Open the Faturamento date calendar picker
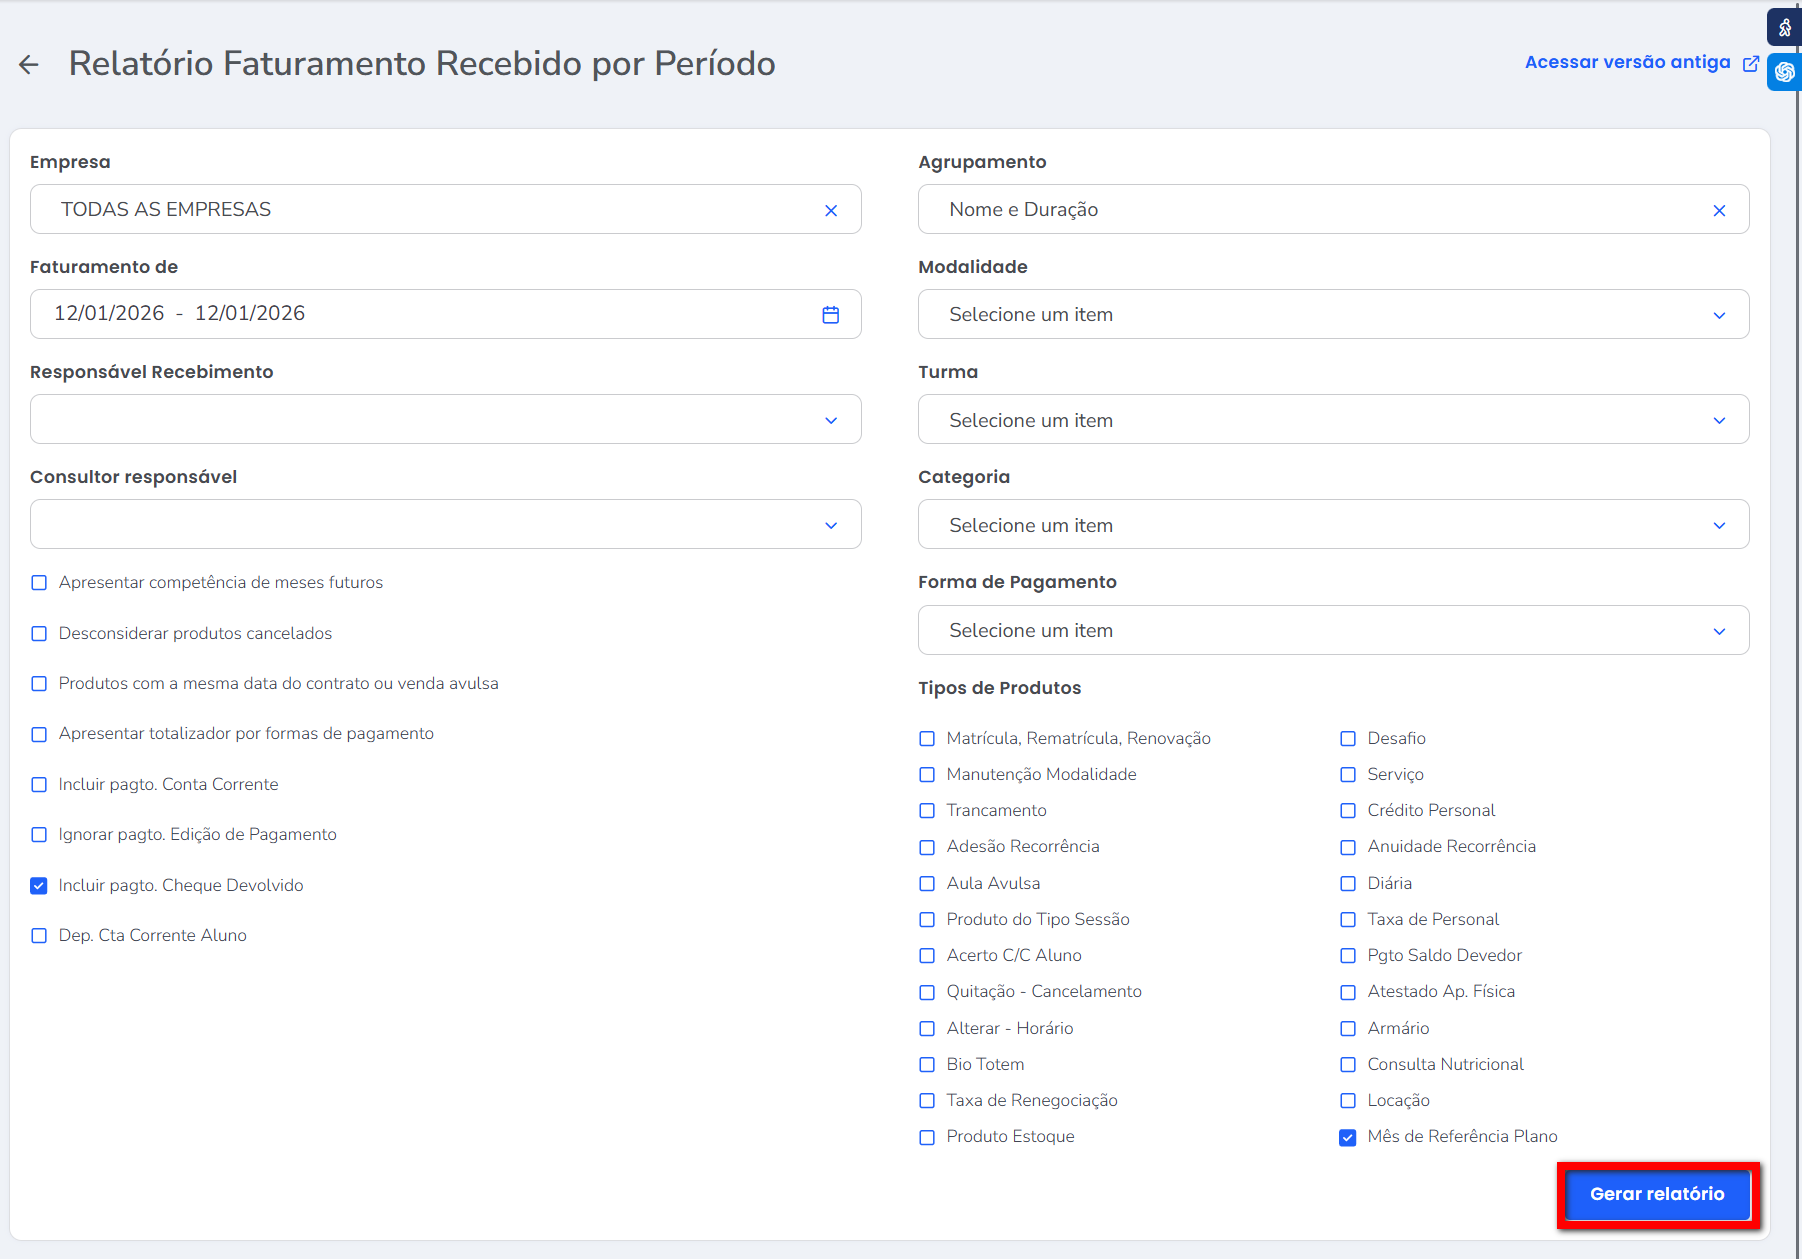1802x1259 pixels. click(x=830, y=315)
